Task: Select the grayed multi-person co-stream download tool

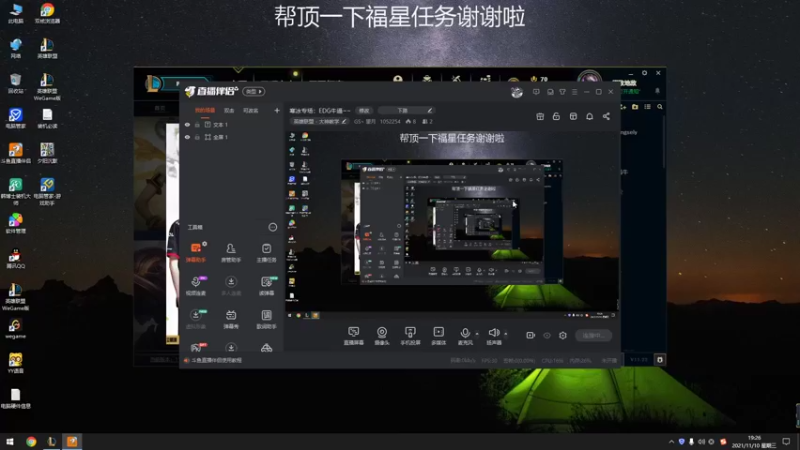Action: point(231,286)
